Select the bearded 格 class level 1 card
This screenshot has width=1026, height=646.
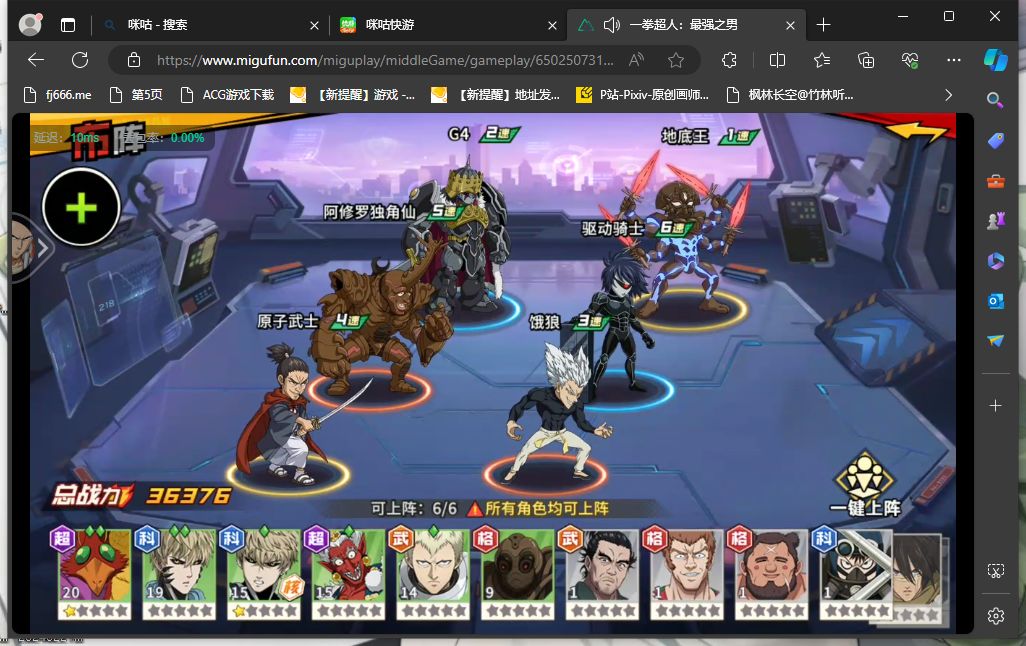click(771, 575)
